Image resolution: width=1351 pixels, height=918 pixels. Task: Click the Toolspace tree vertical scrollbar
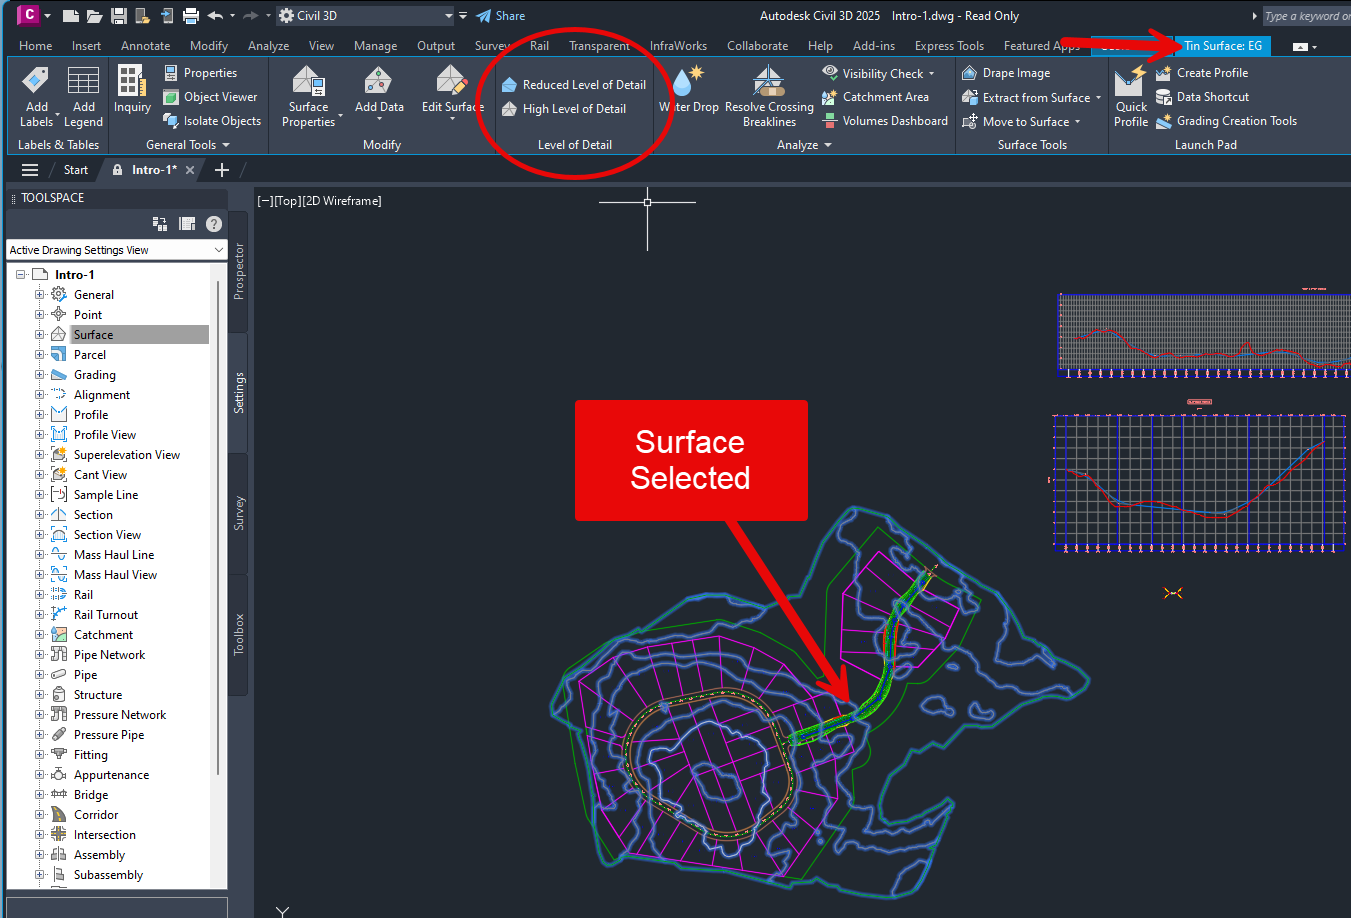coord(218,527)
